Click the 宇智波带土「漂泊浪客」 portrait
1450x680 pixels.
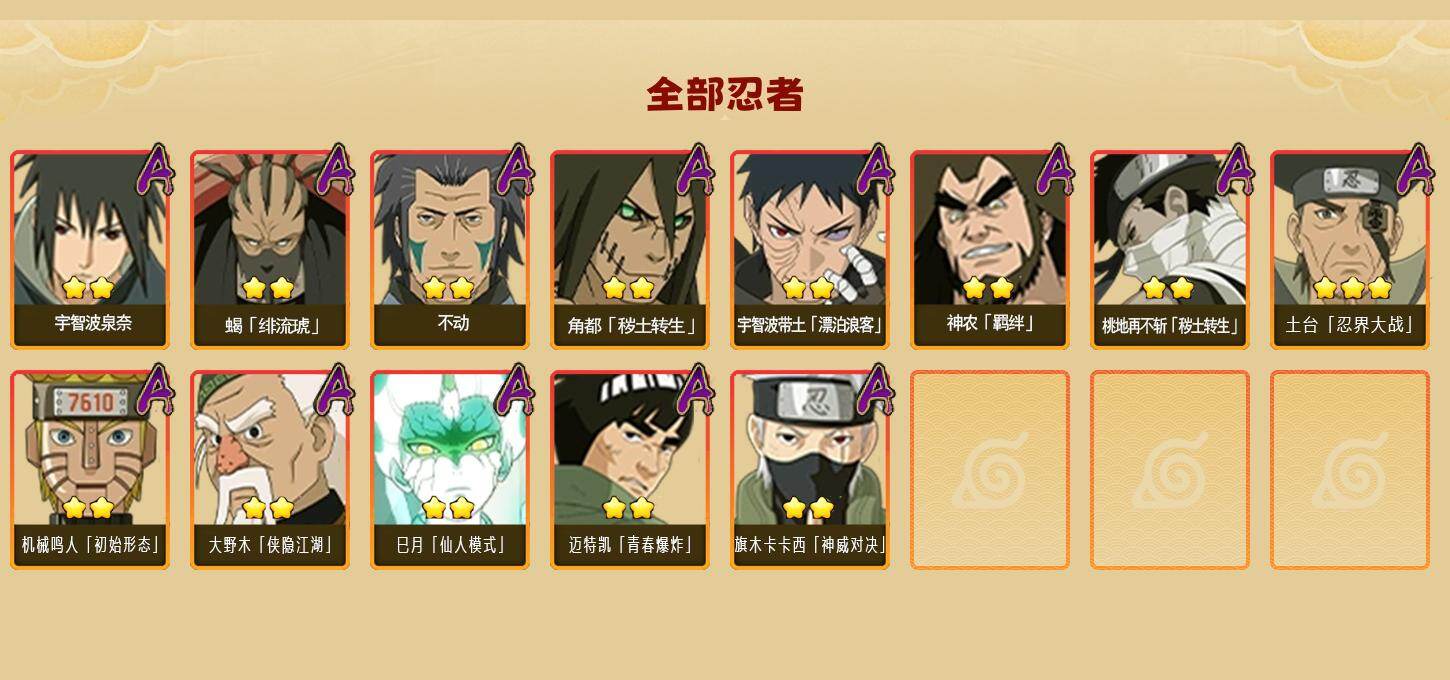810,250
